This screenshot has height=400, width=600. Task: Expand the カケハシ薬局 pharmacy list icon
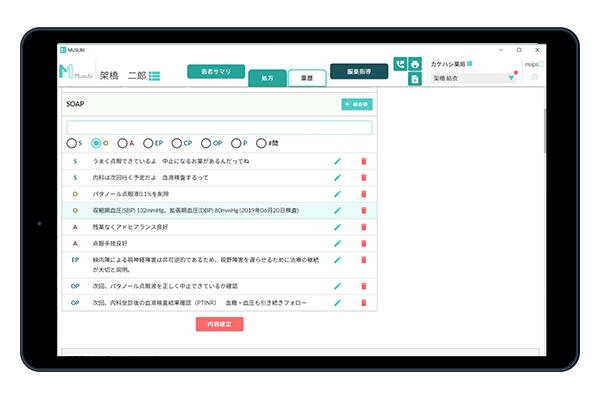[470, 64]
